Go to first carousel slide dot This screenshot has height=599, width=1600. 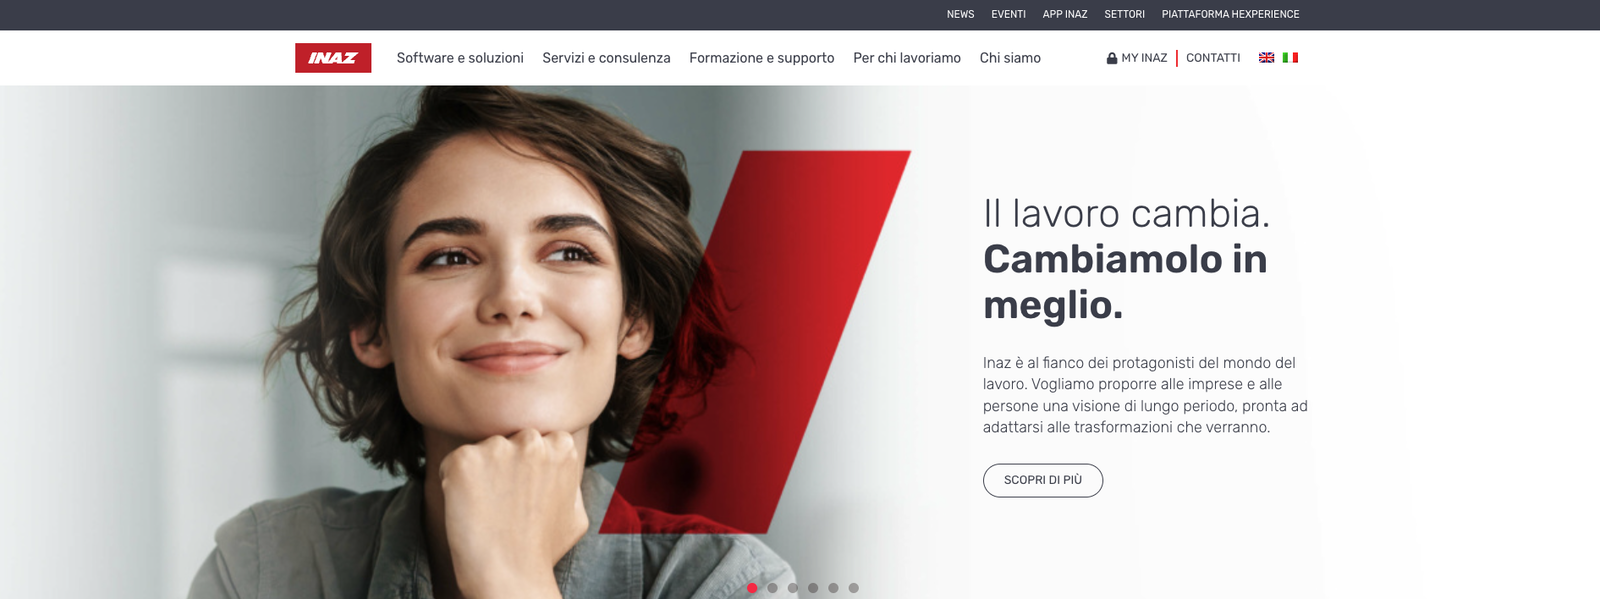pos(752,588)
